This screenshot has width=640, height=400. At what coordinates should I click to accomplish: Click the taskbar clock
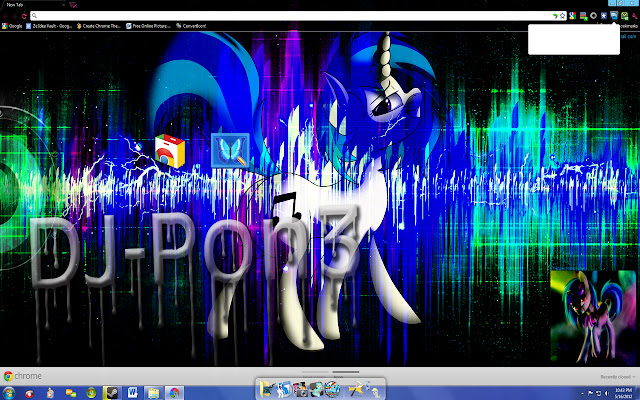(623, 394)
